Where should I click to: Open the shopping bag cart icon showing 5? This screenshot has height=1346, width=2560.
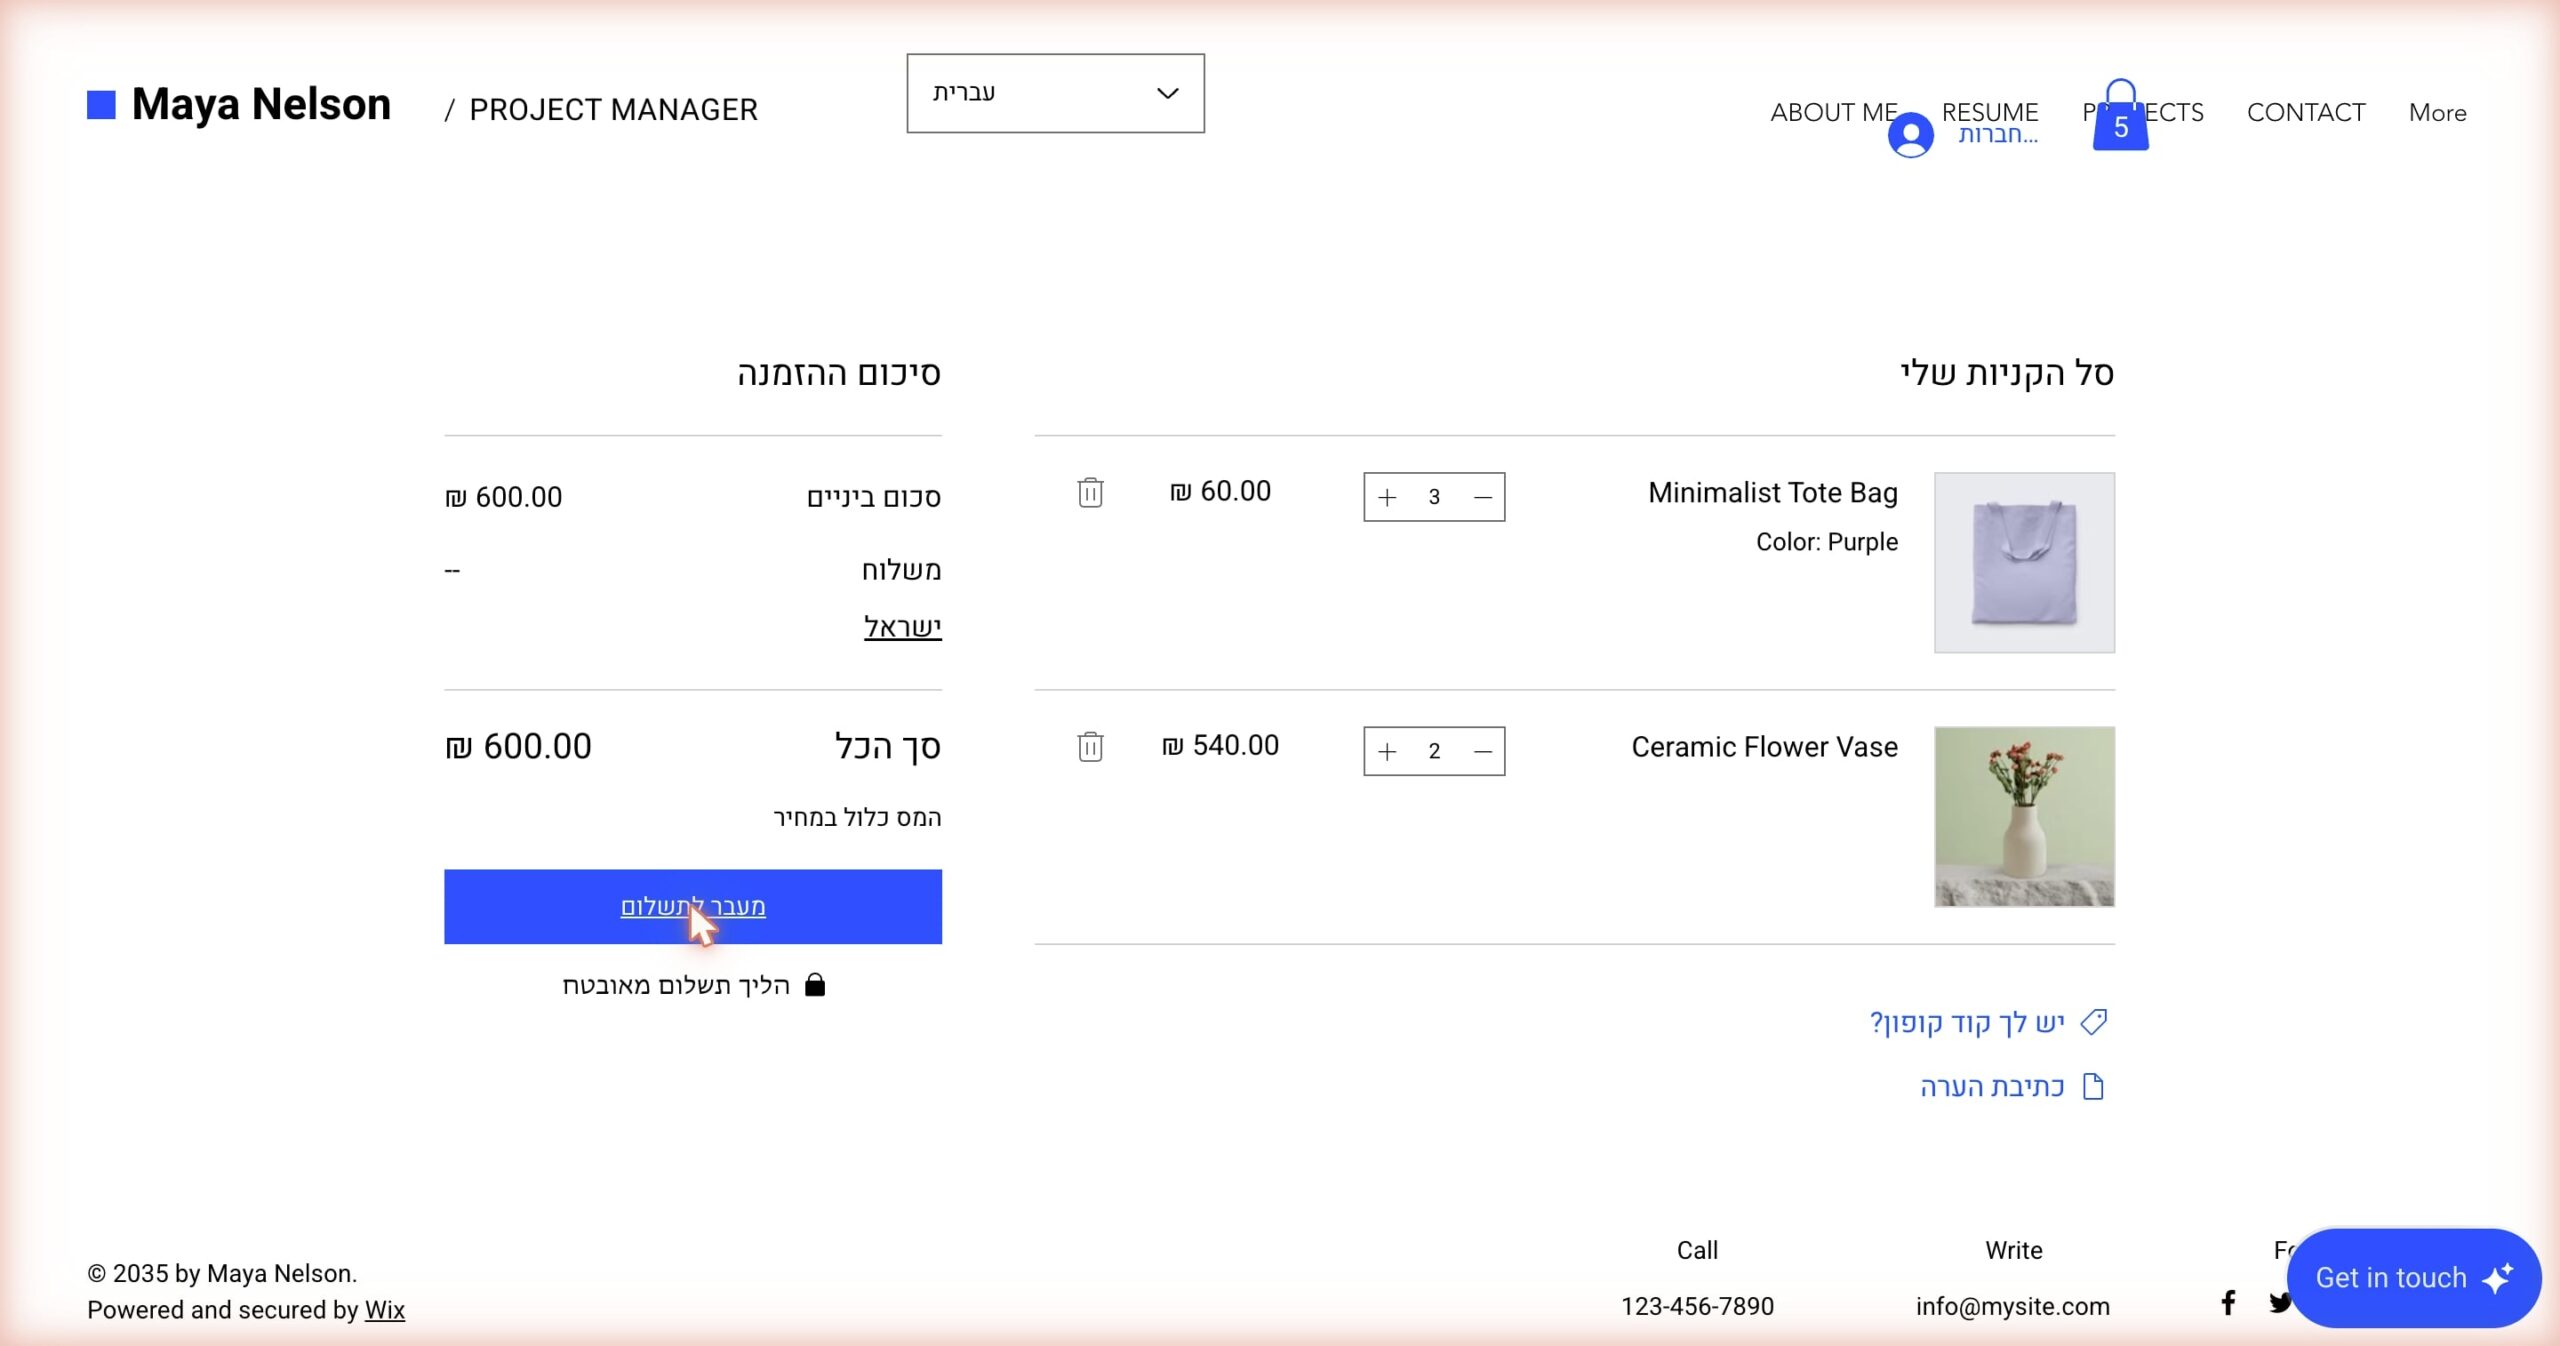click(x=2120, y=115)
